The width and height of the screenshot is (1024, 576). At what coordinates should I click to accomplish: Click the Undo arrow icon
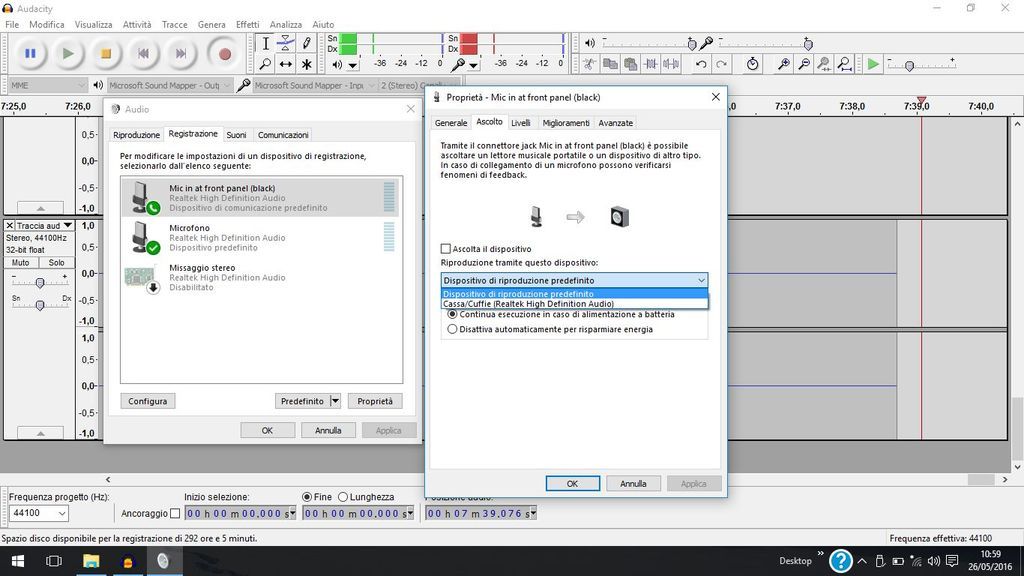pos(701,64)
